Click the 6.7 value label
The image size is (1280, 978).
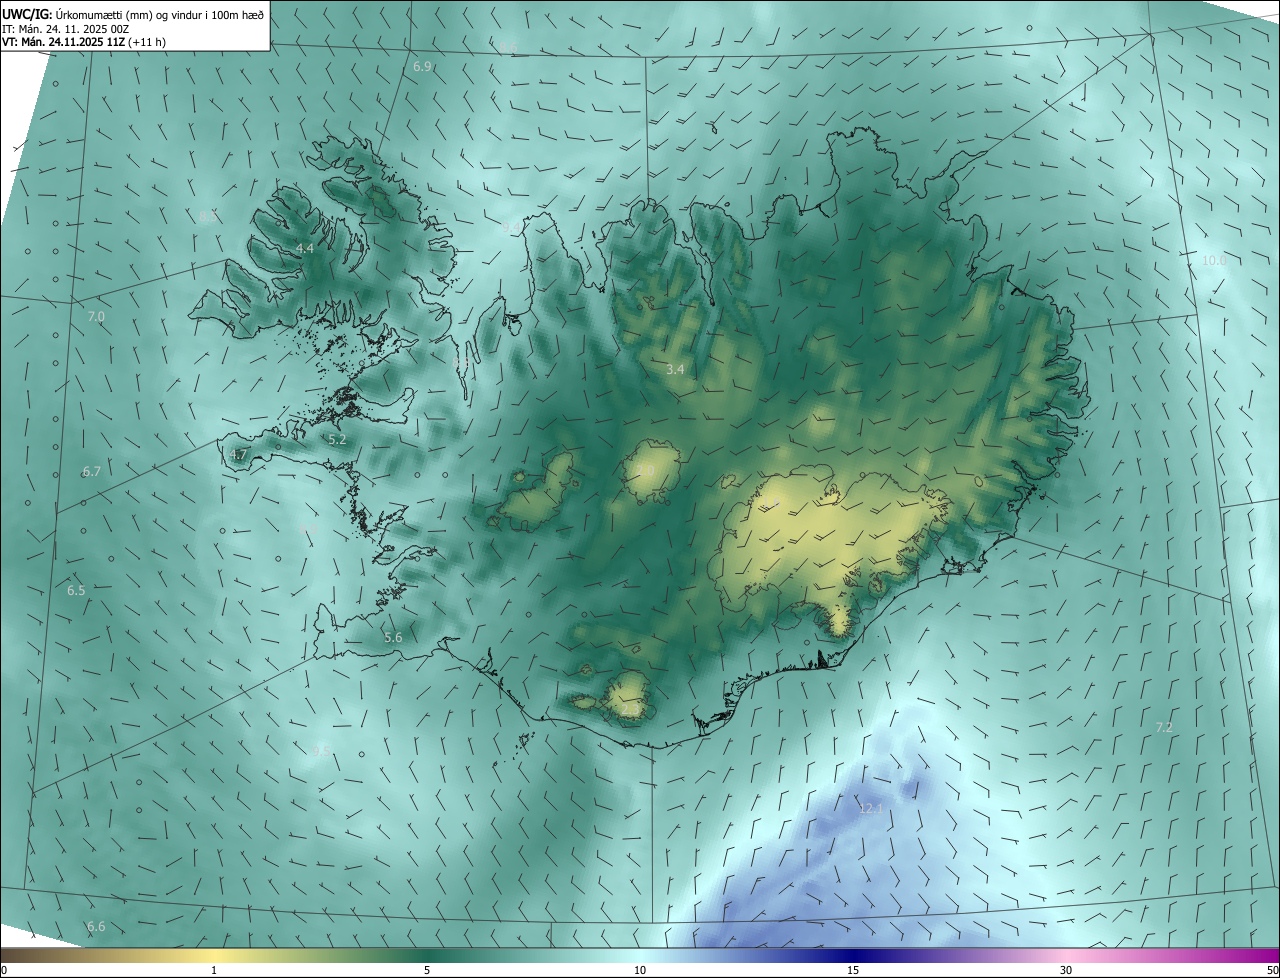[92, 471]
